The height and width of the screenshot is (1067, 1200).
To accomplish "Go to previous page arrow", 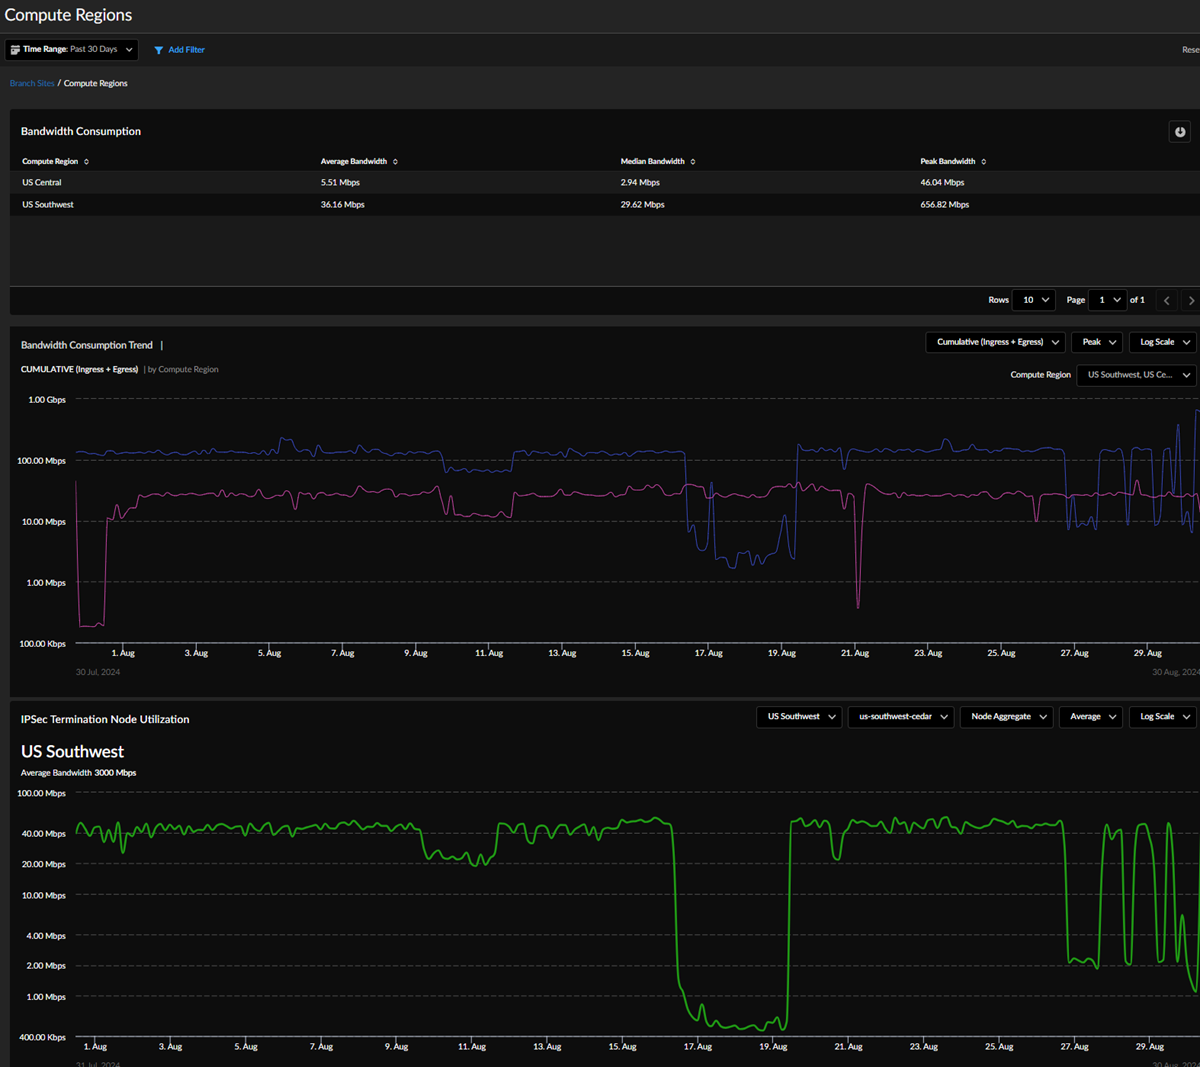I will [x=1166, y=300].
